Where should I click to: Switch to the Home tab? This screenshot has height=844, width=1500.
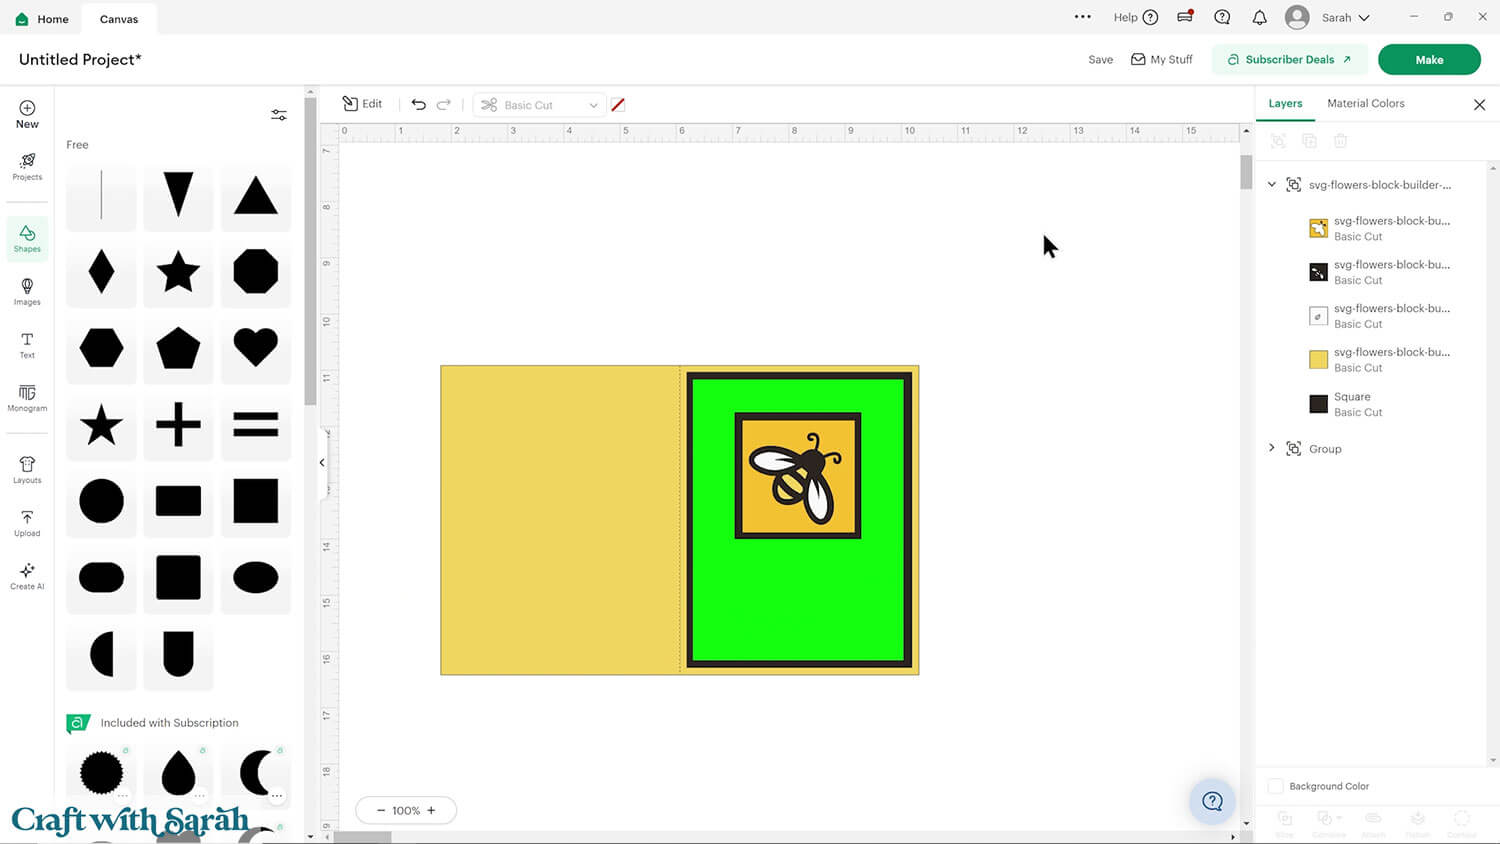point(42,19)
